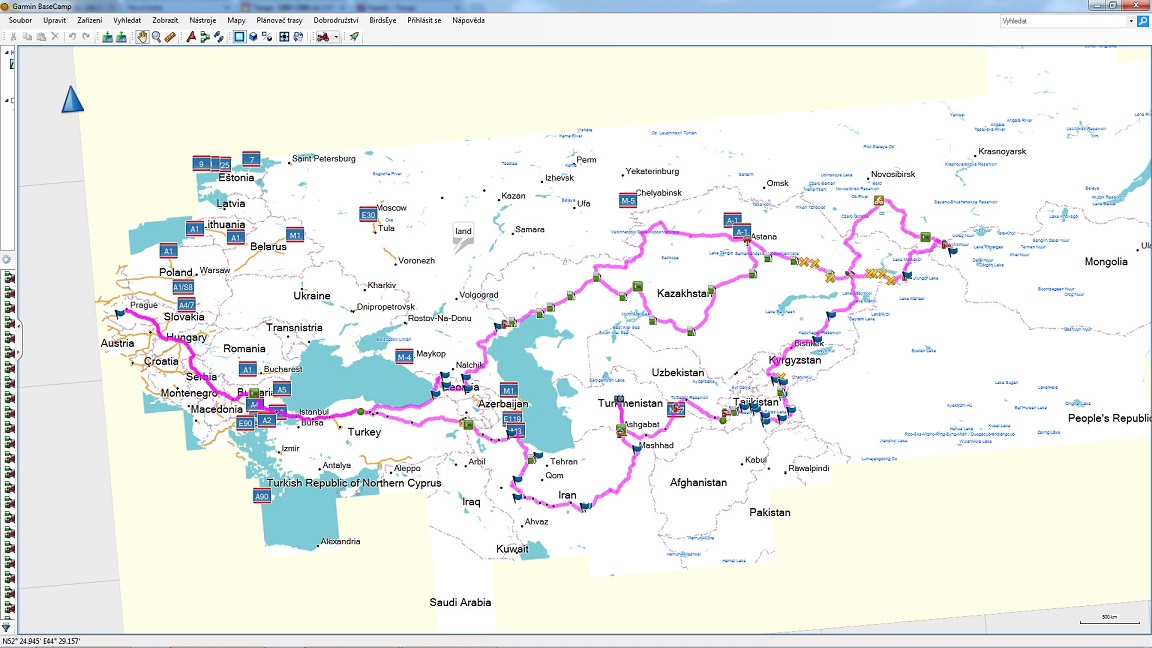Image resolution: width=1152 pixels, height=648 pixels.
Task: Toggle the 3D map view button
Action: click(254, 37)
